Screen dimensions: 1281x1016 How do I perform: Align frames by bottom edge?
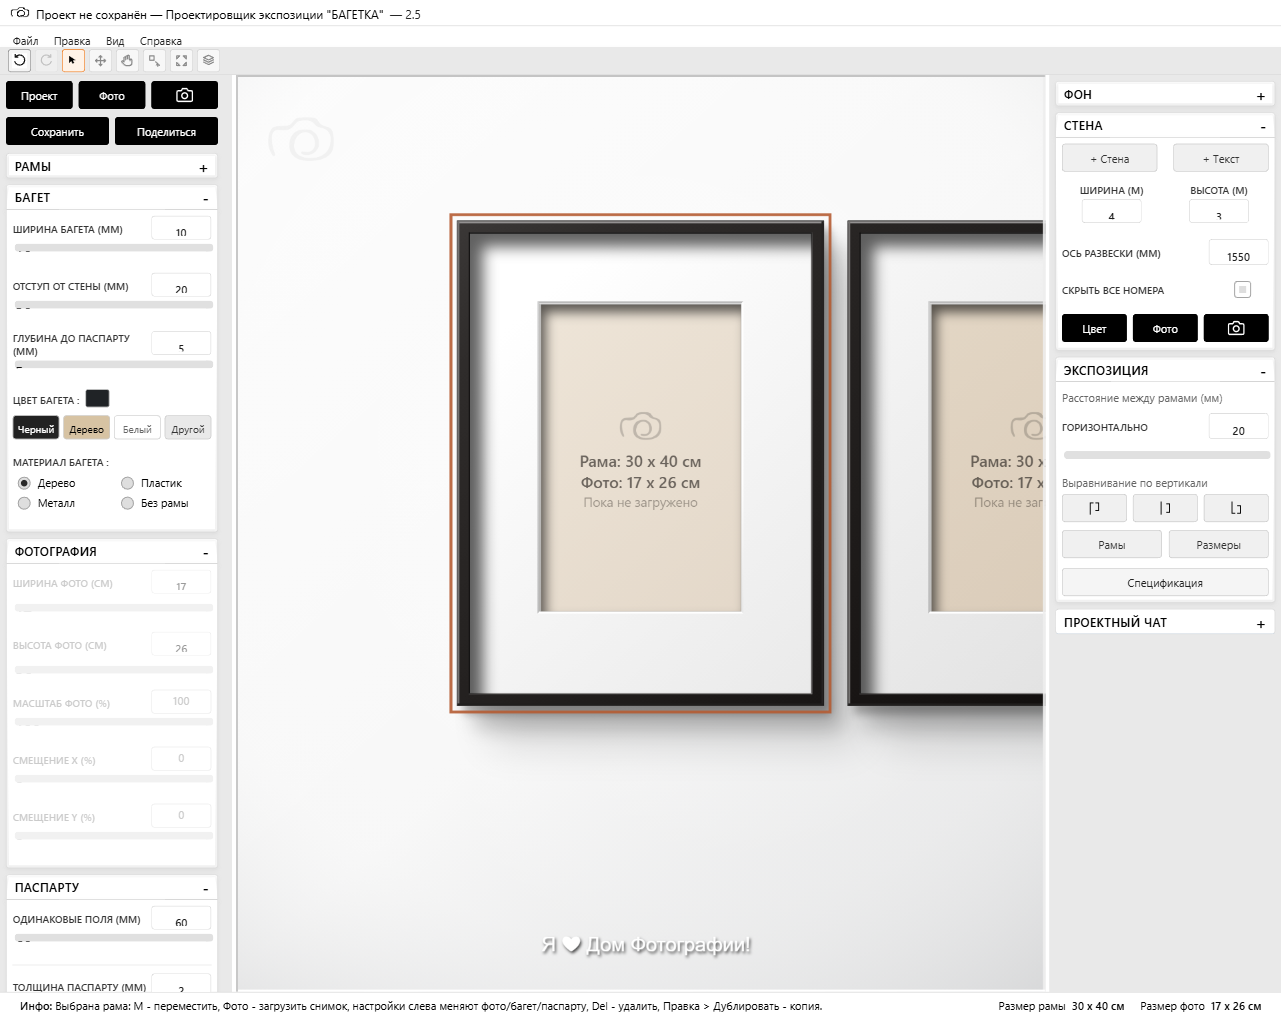point(1236,508)
